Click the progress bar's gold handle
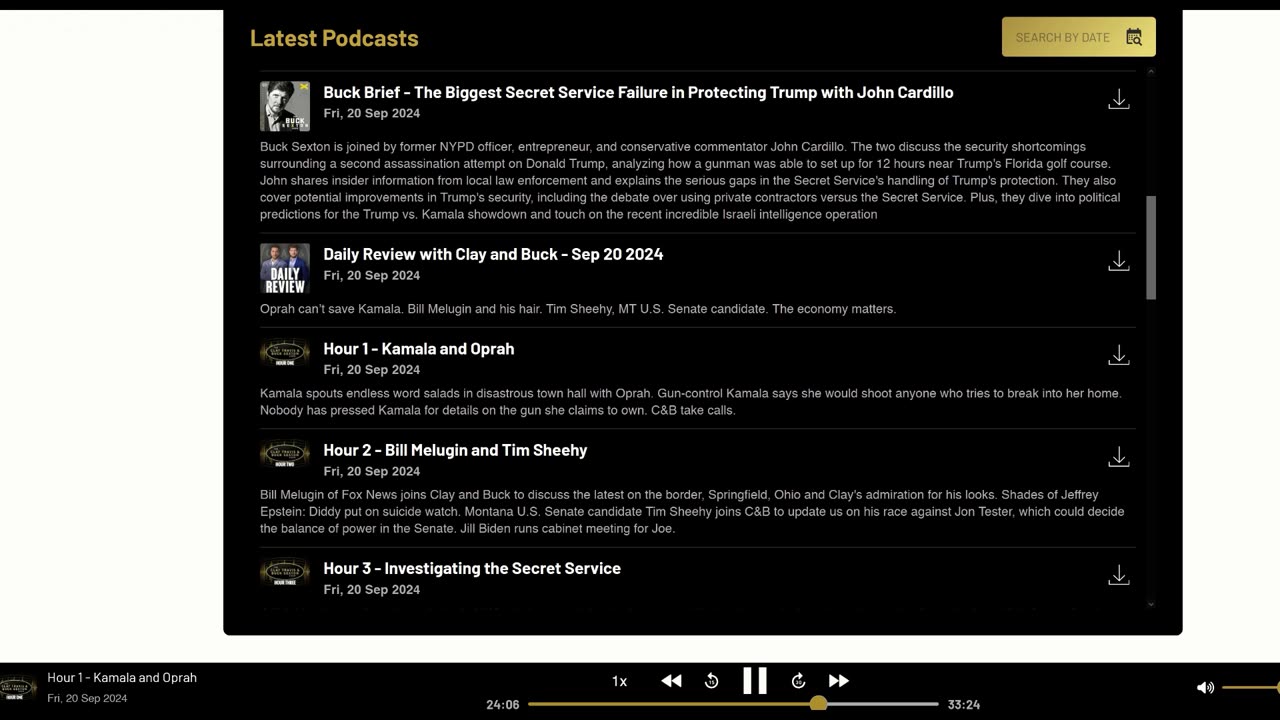 click(x=818, y=704)
